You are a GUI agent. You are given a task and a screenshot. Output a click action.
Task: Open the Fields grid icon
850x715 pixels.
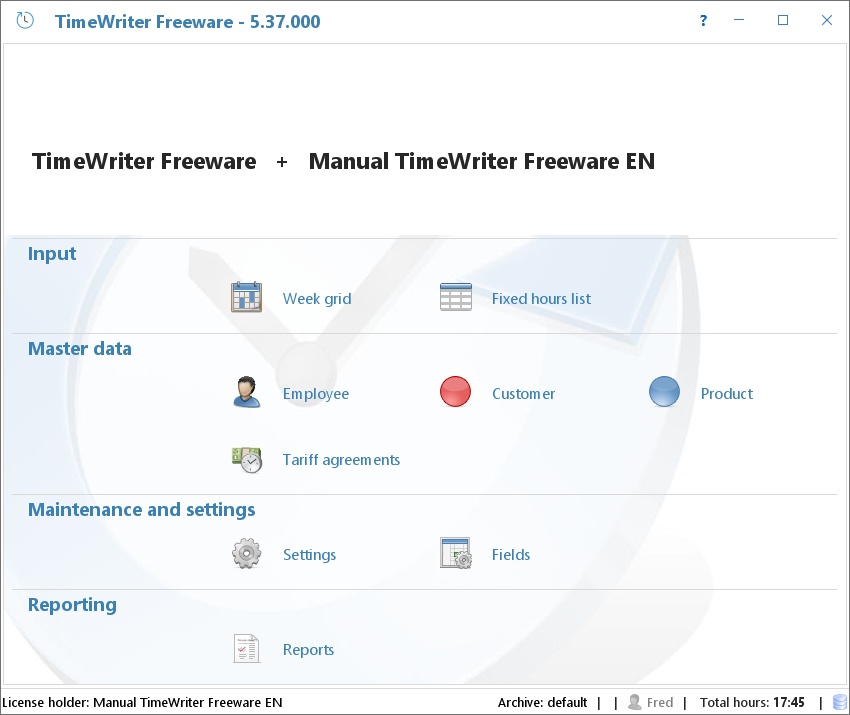[x=455, y=552]
